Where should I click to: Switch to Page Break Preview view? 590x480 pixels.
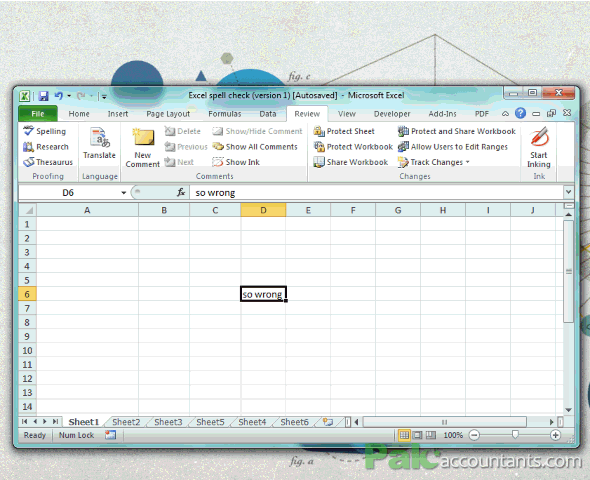430,435
